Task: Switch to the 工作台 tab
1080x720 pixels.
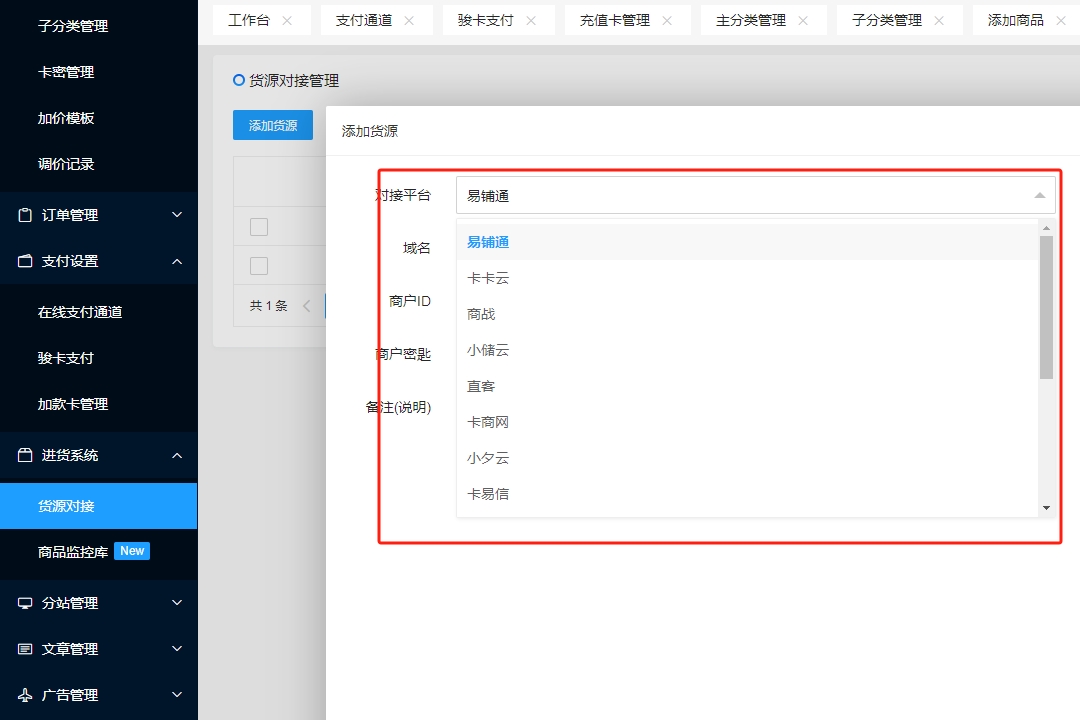Action: [x=249, y=21]
